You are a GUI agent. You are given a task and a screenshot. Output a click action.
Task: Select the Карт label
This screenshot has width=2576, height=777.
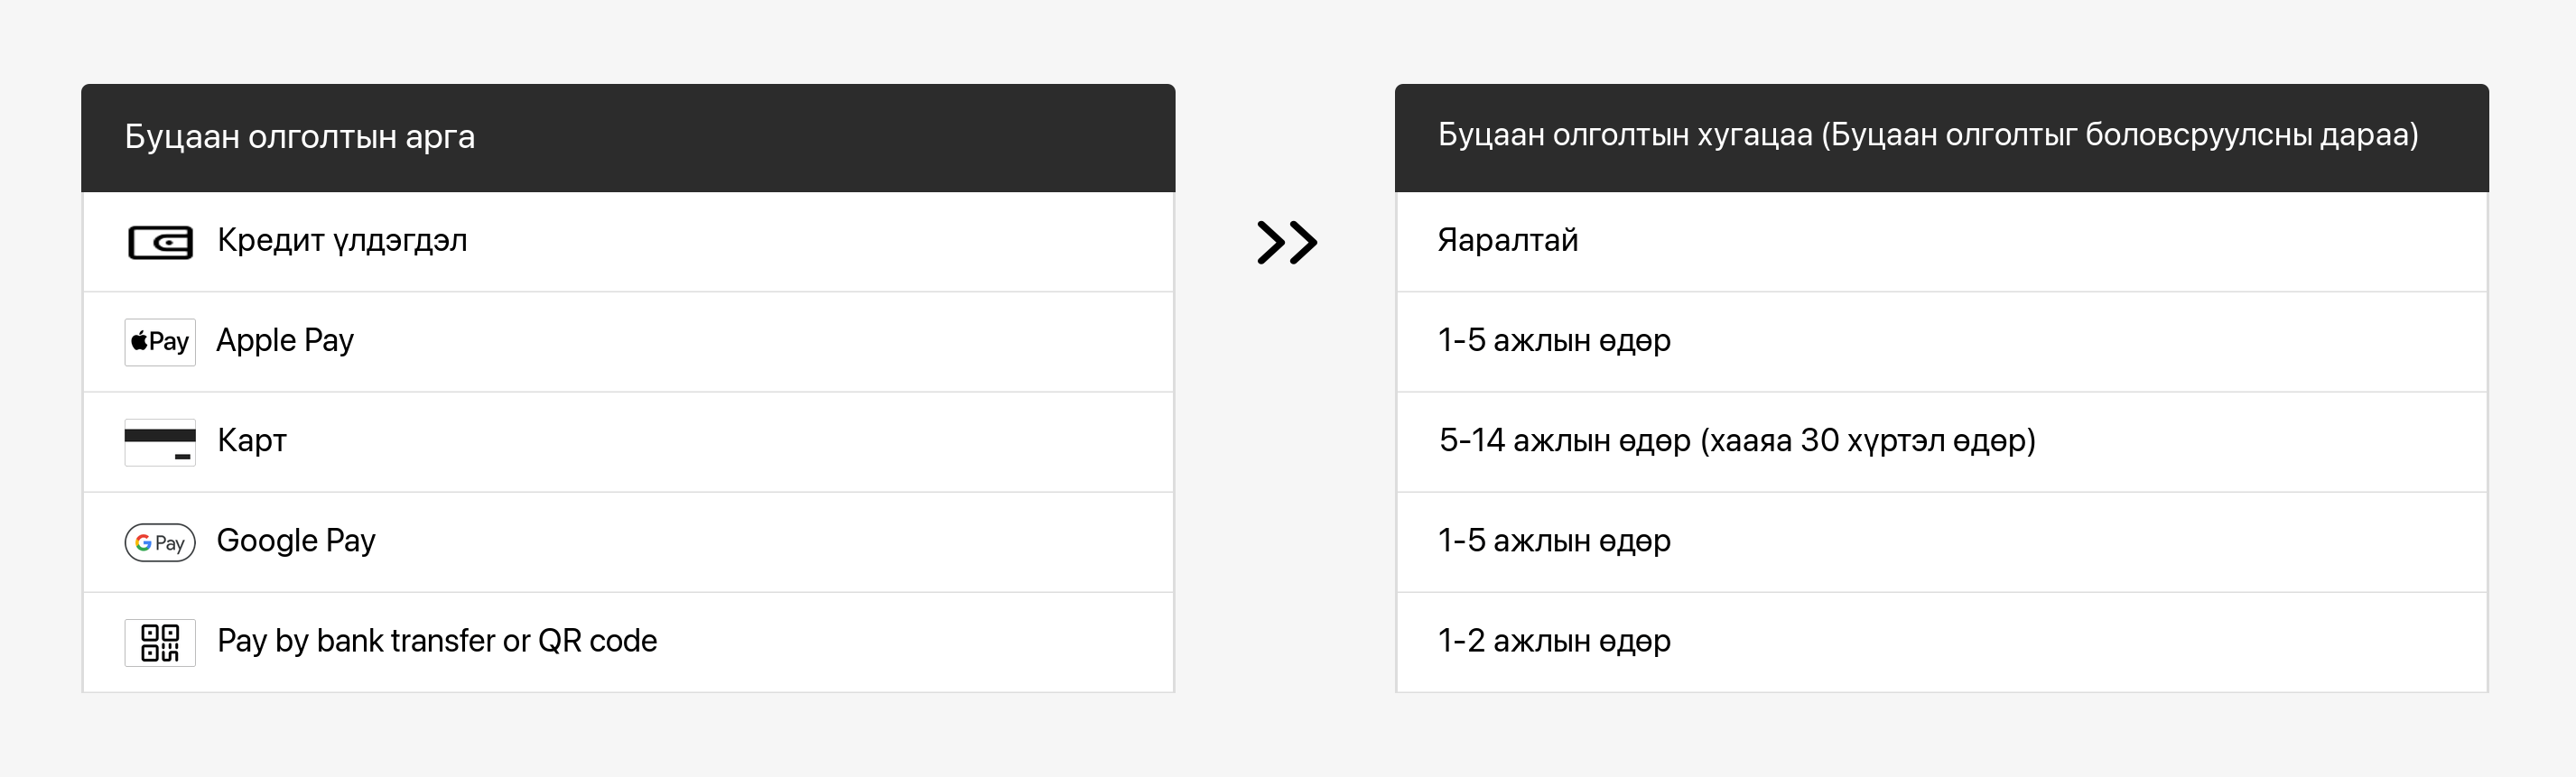tap(252, 441)
